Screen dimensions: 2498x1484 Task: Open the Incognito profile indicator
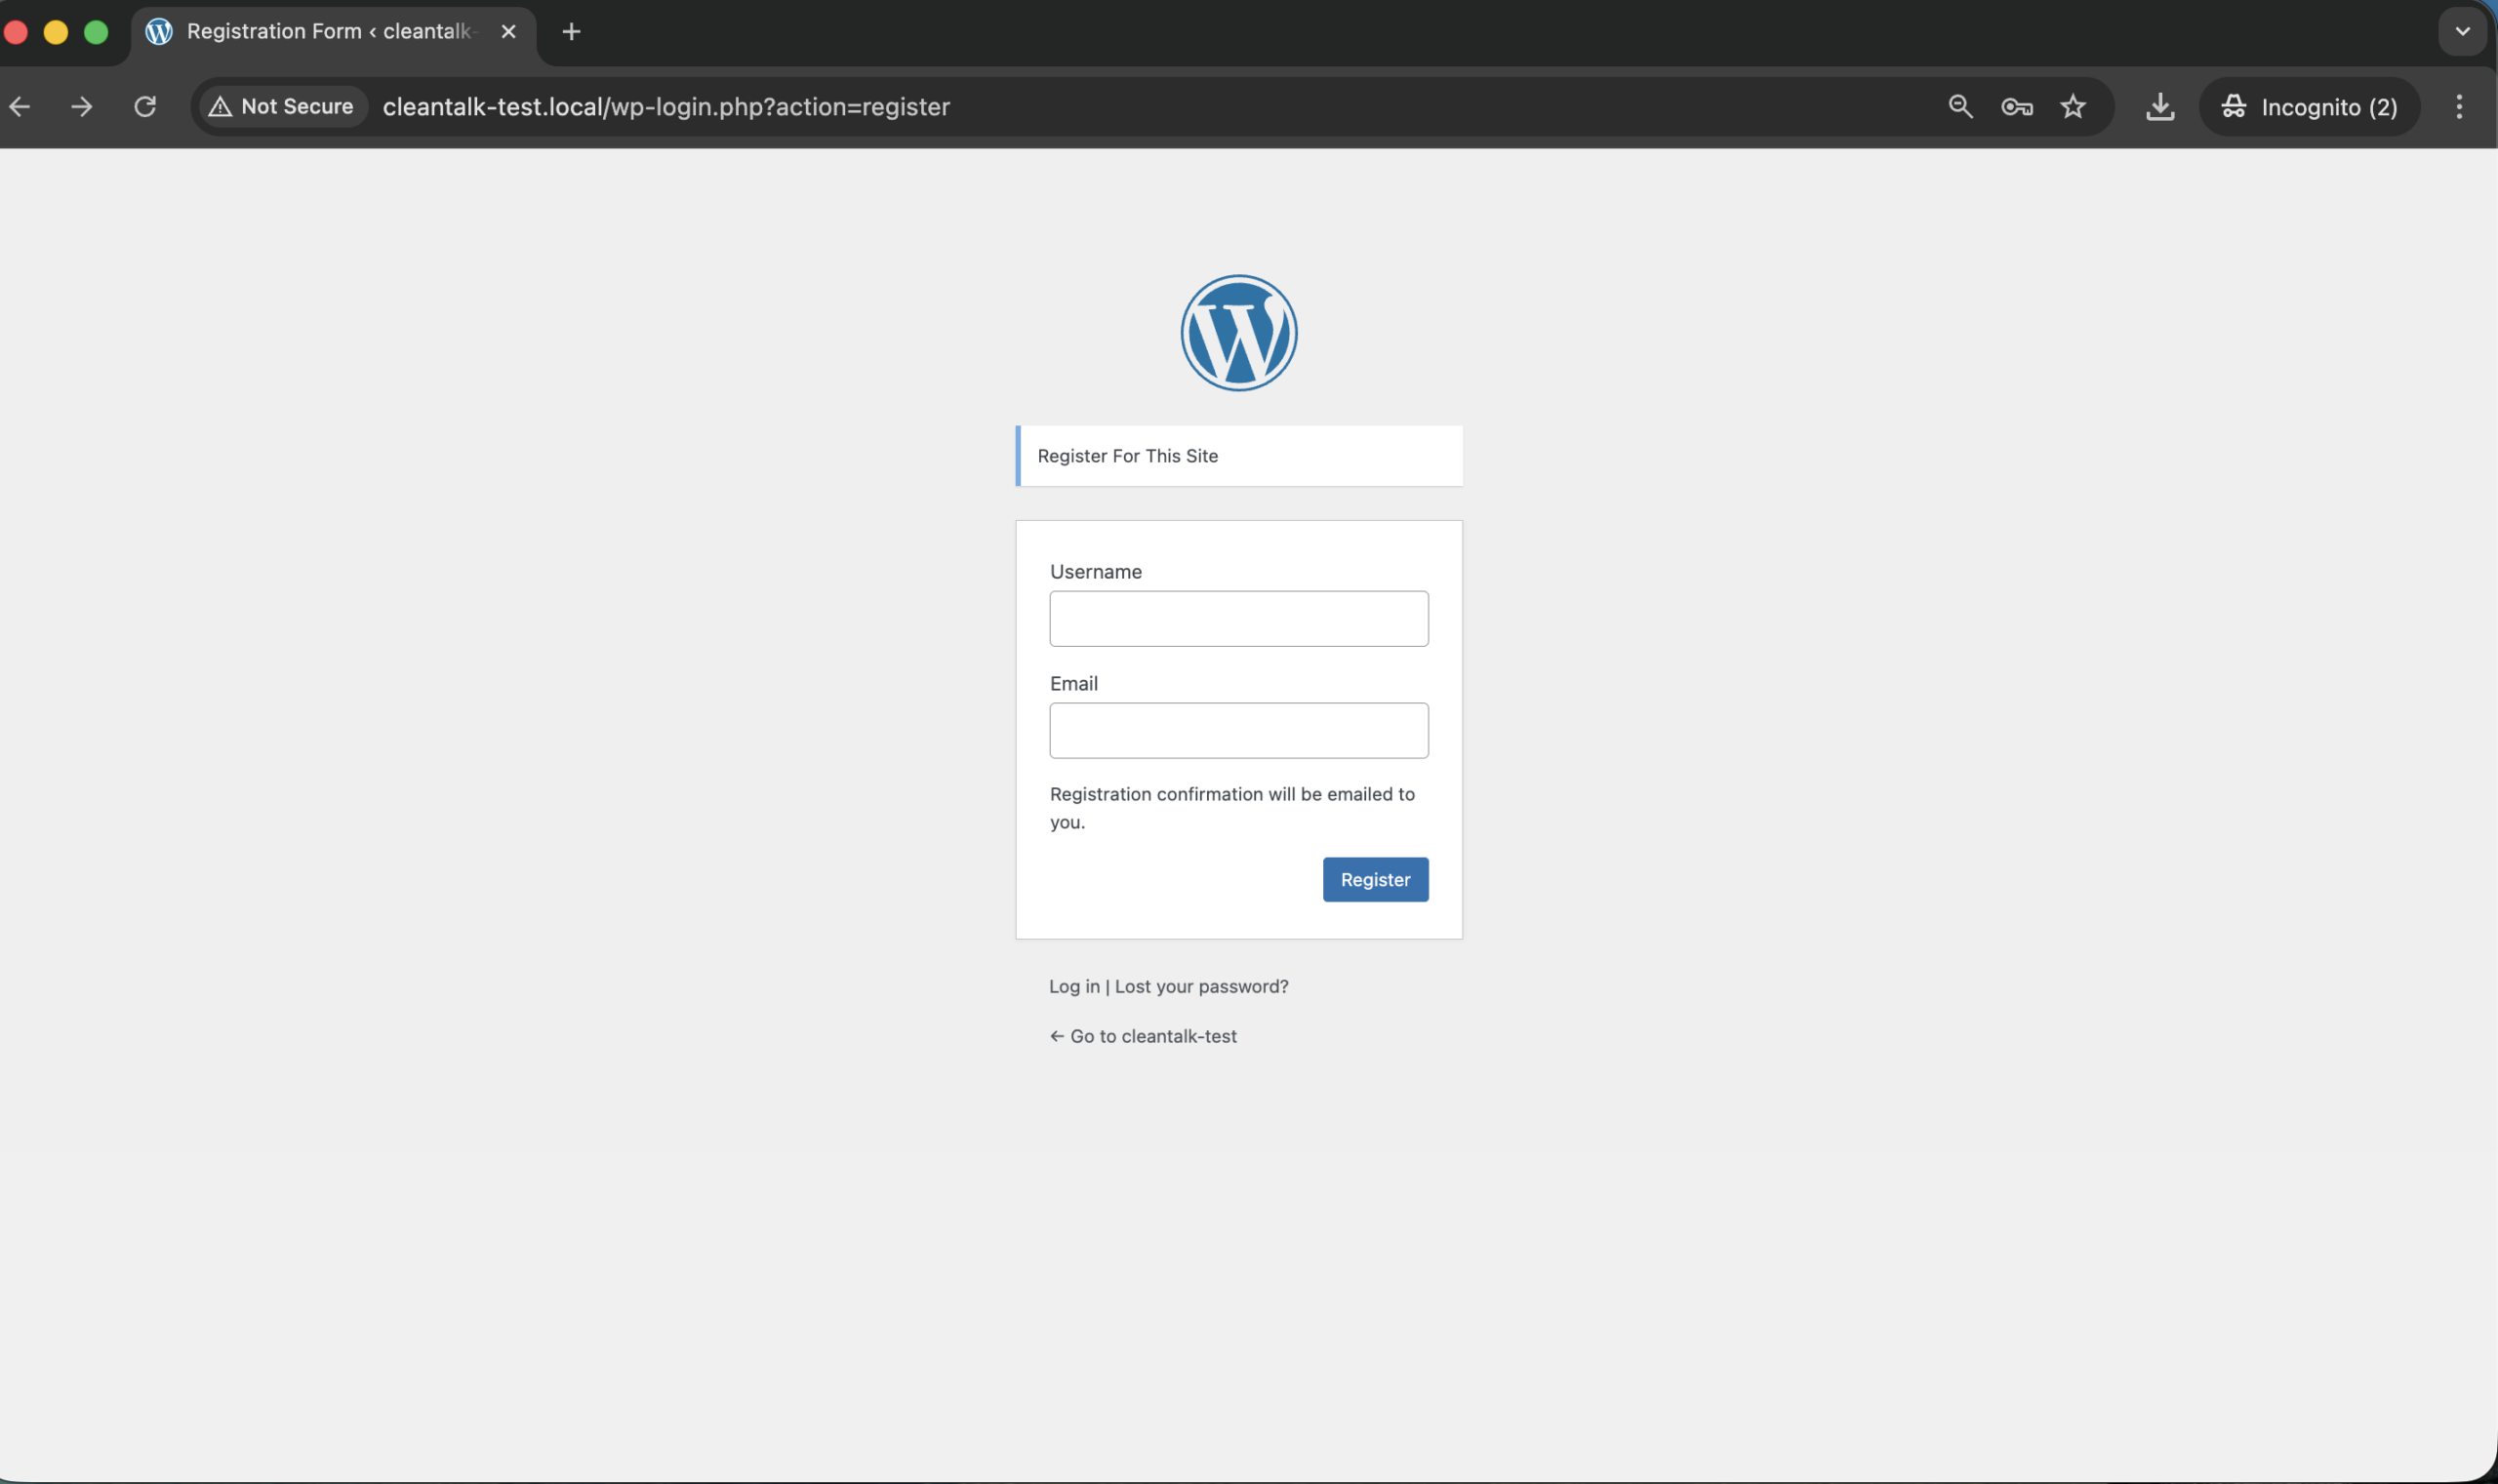coord(2309,106)
